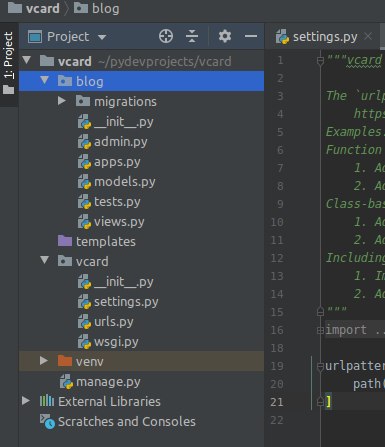Expand the migrations folder
Image resolution: width=385 pixels, height=447 pixels.
[x=62, y=101]
